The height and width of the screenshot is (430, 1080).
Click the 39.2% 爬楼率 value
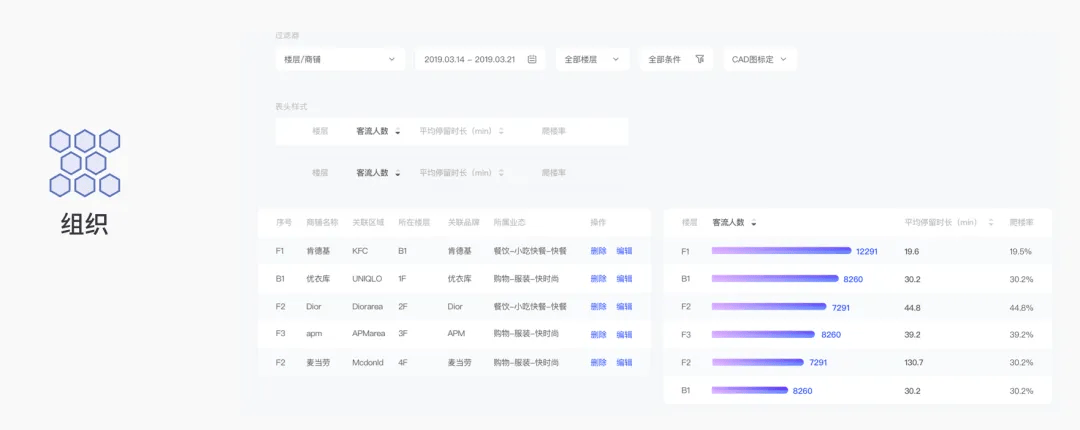1021,335
